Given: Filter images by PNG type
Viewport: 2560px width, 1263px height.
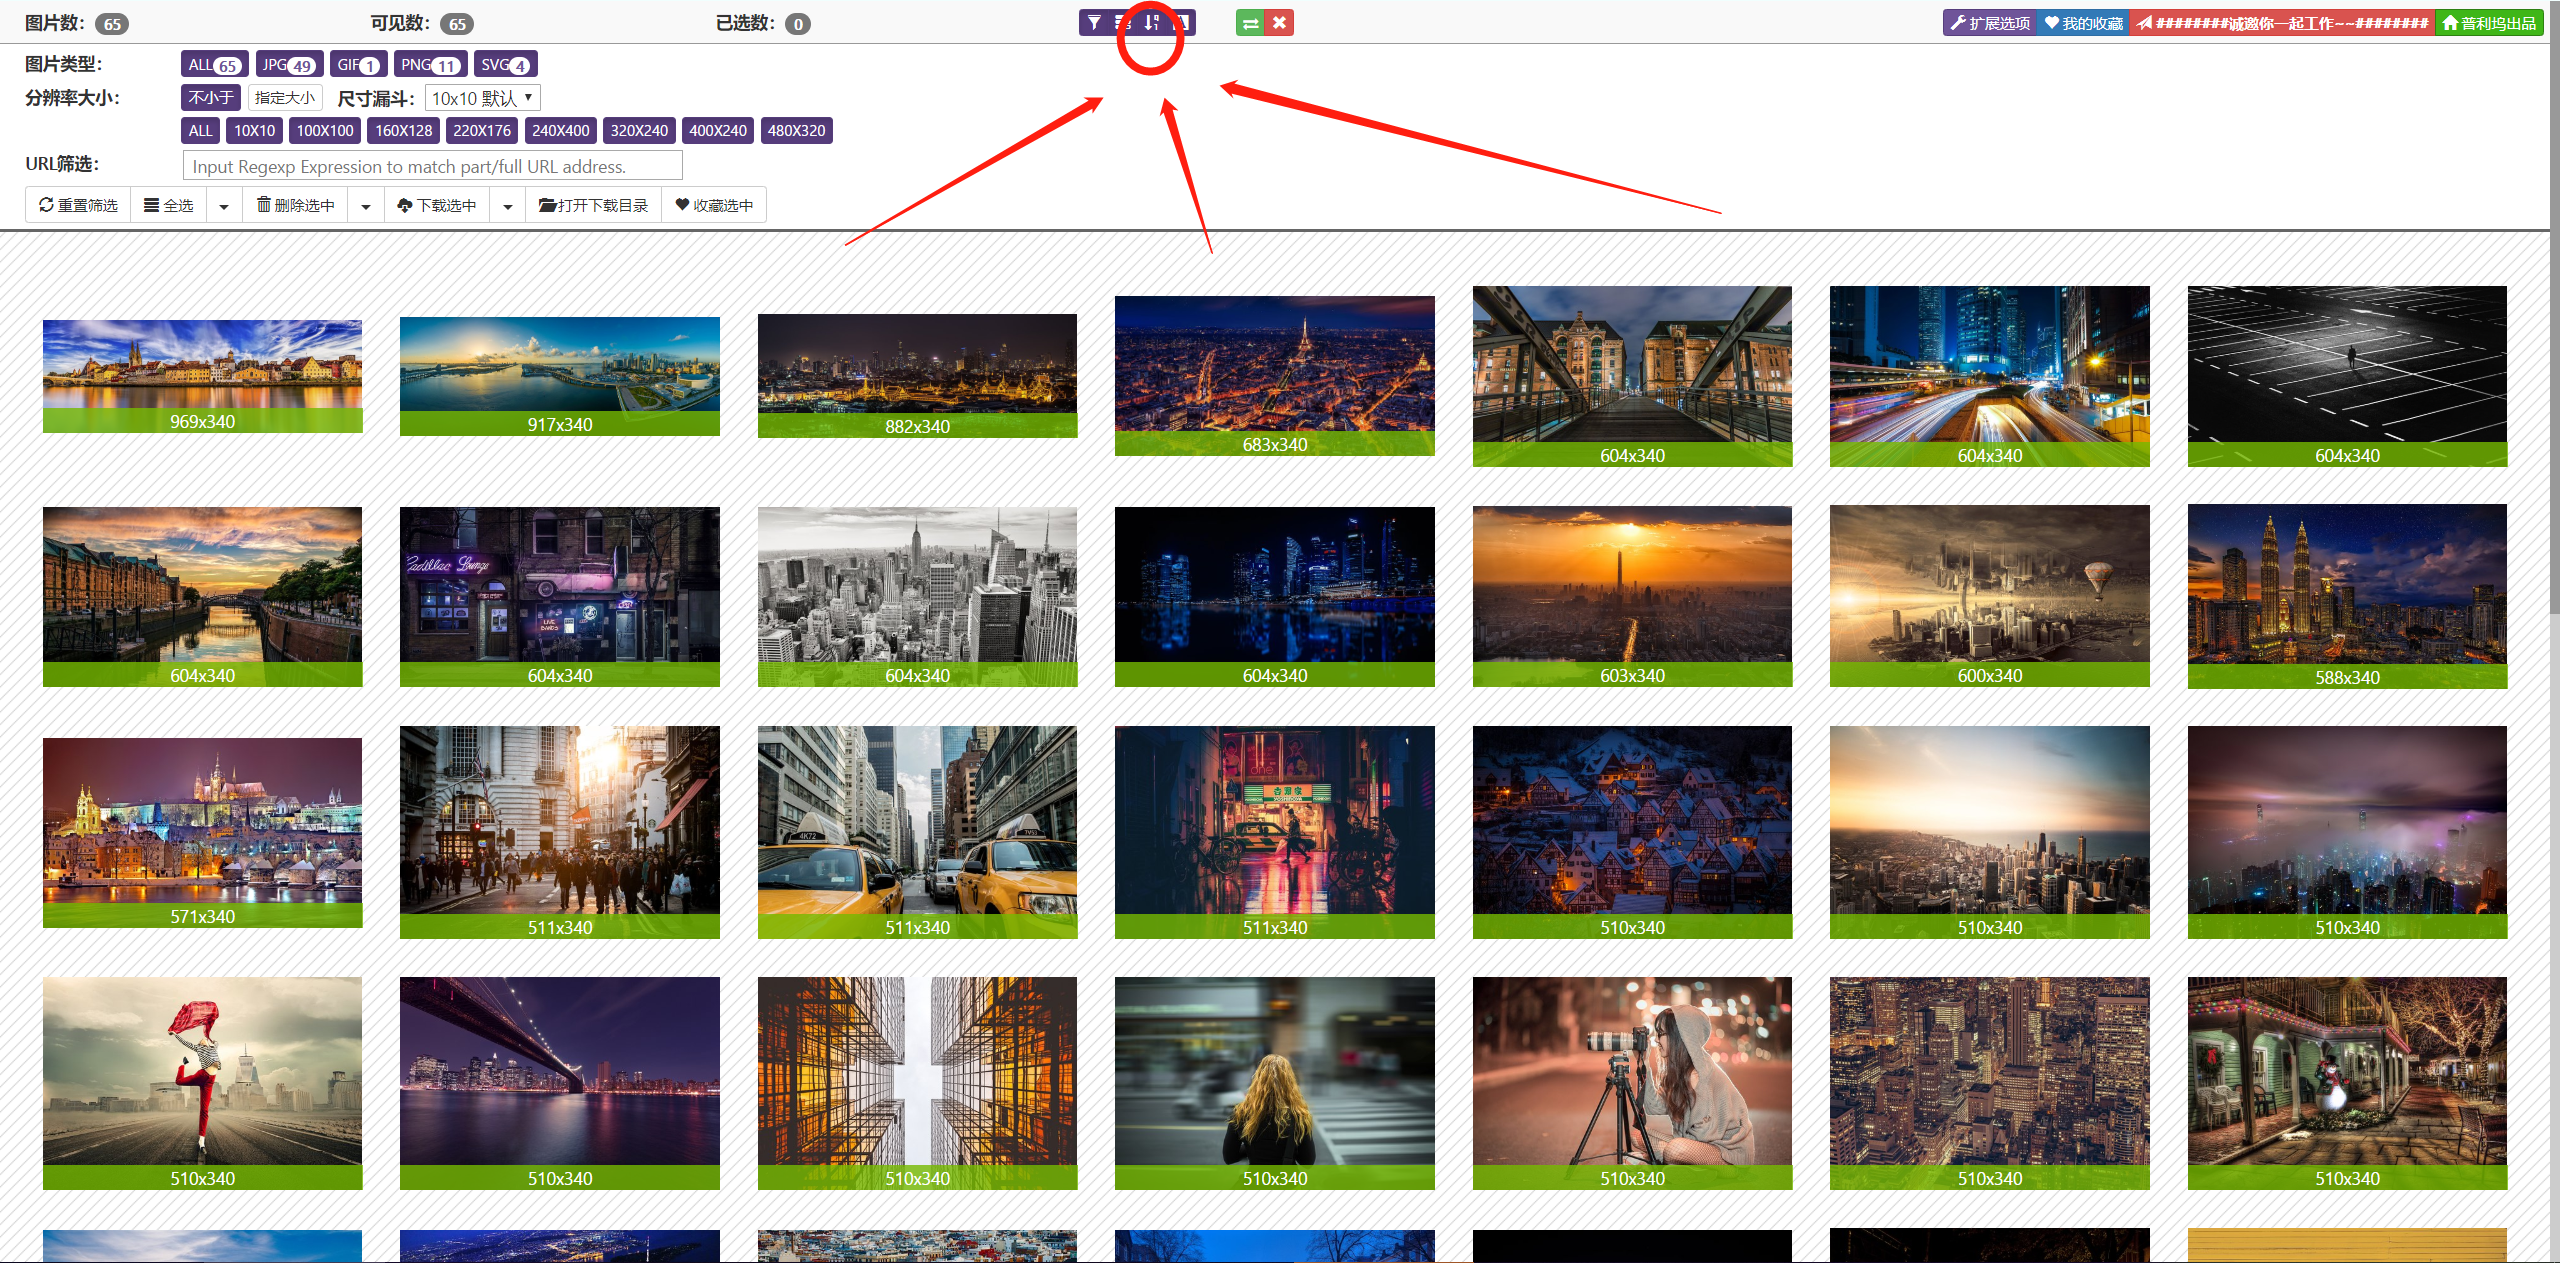Looking at the screenshot, I should tap(430, 64).
